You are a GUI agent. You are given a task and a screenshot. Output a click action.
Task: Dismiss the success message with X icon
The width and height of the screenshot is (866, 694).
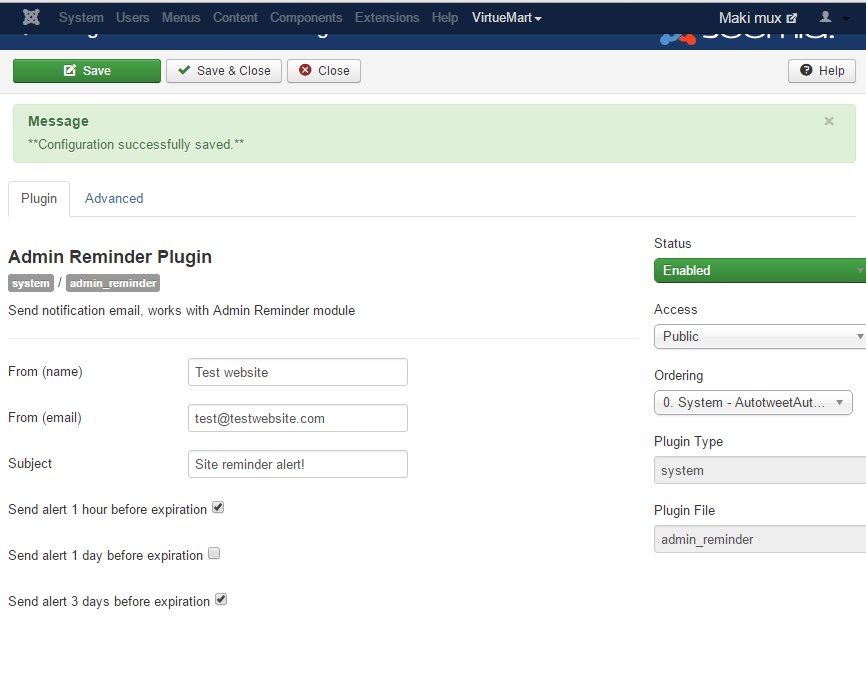coord(828,121)
